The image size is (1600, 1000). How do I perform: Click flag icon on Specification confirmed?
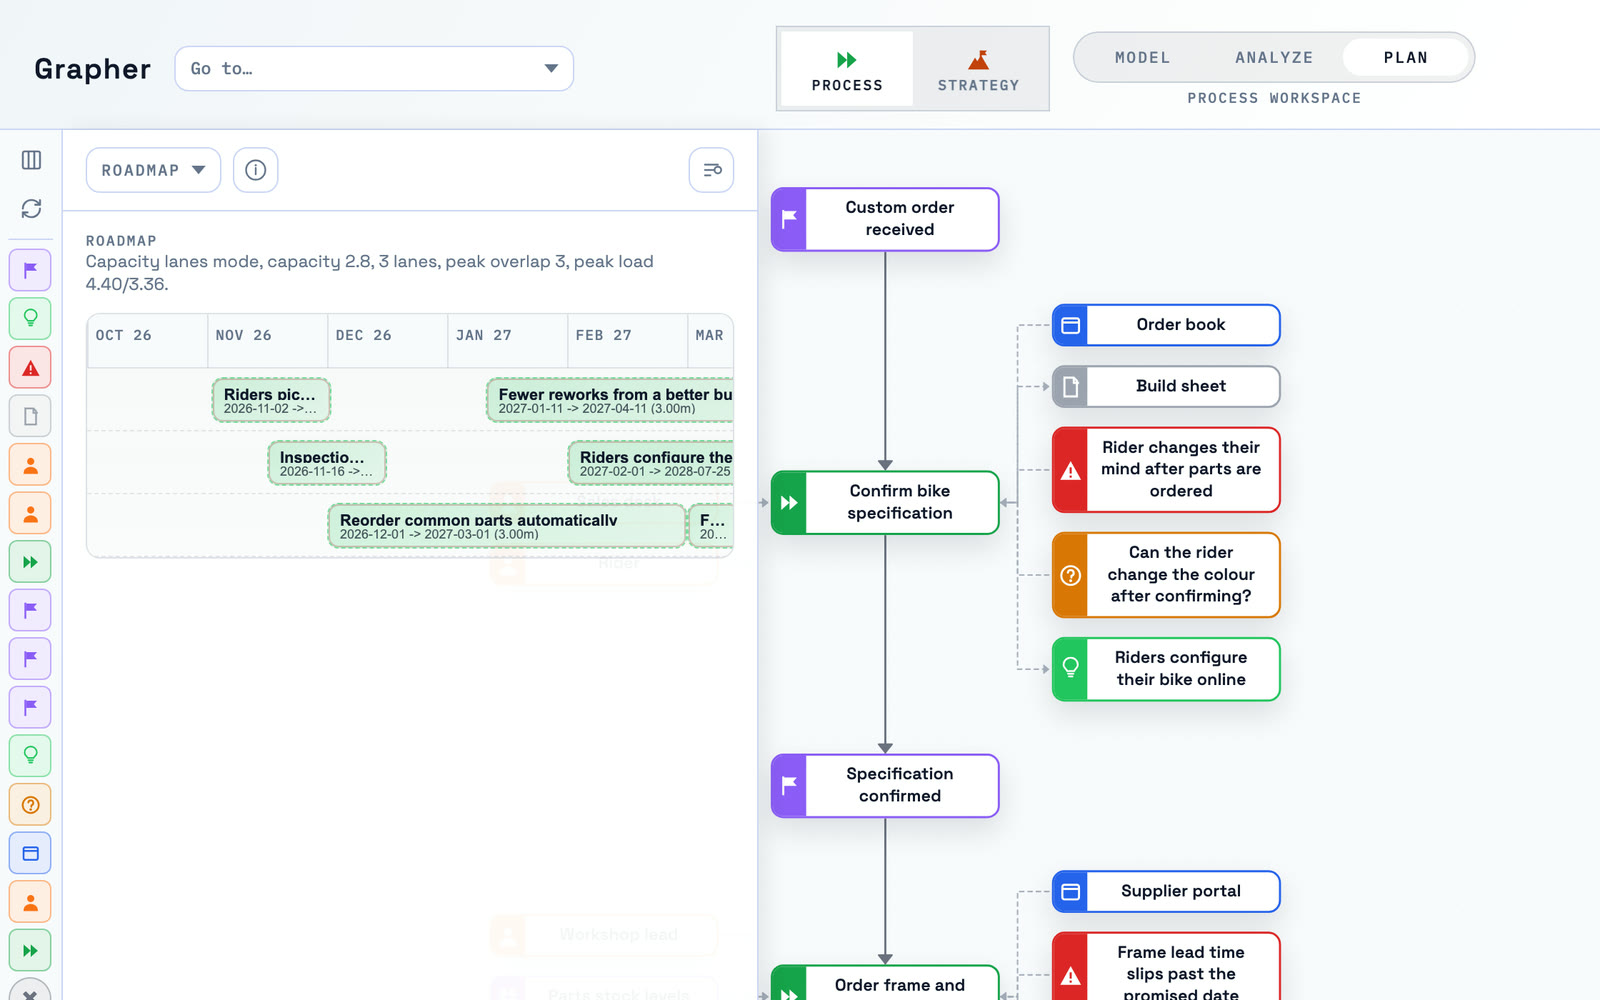click(x=789, y=786)
